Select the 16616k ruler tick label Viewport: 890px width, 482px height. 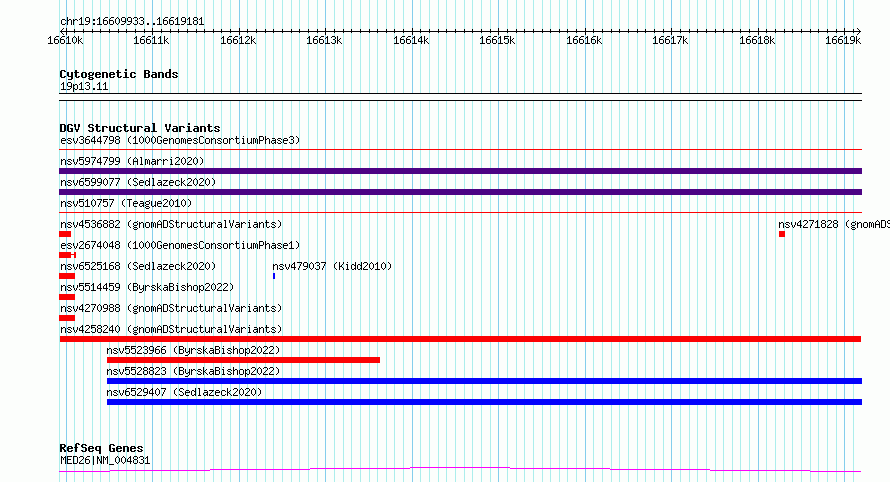(584, 40)
